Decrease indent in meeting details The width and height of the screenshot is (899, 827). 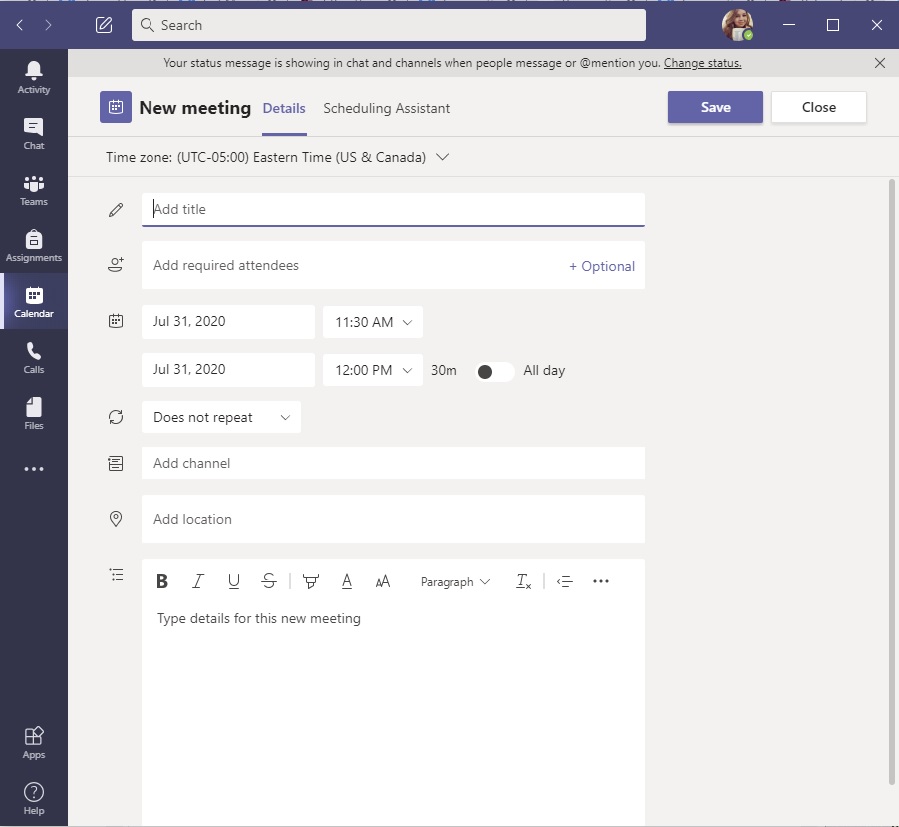click(x=565, y=582)
